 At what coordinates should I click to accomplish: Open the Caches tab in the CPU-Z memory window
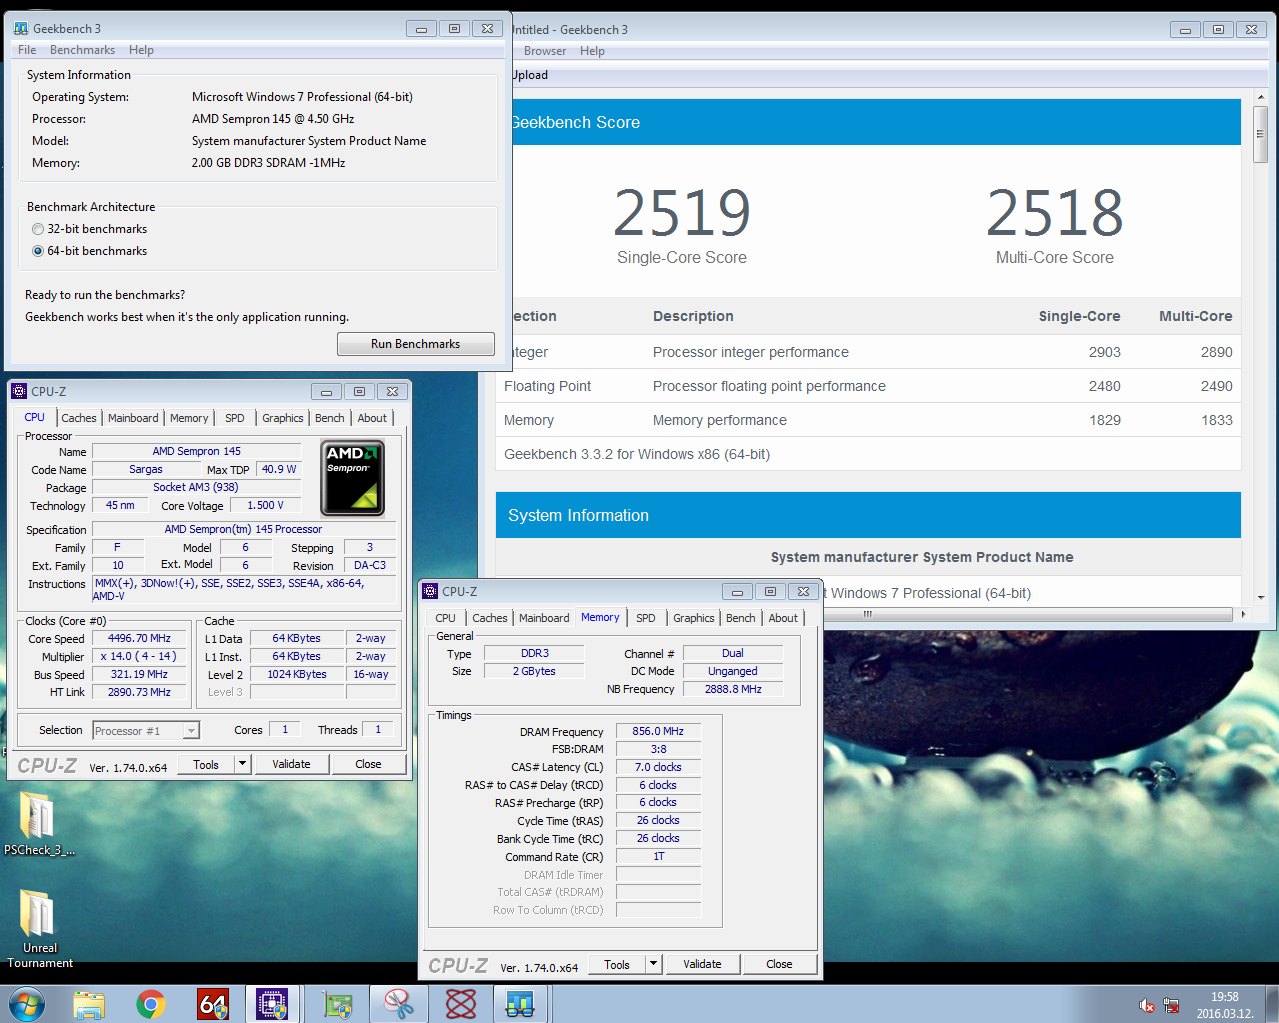[490, 618]
